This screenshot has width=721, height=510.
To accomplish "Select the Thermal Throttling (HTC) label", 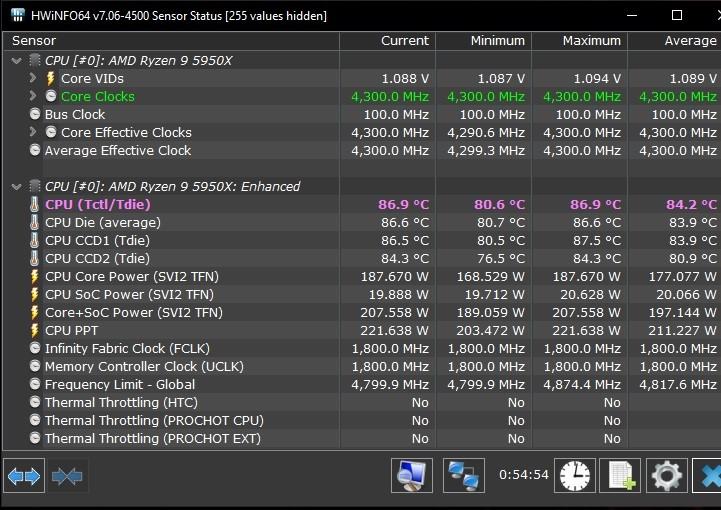I will coord(121,402).
